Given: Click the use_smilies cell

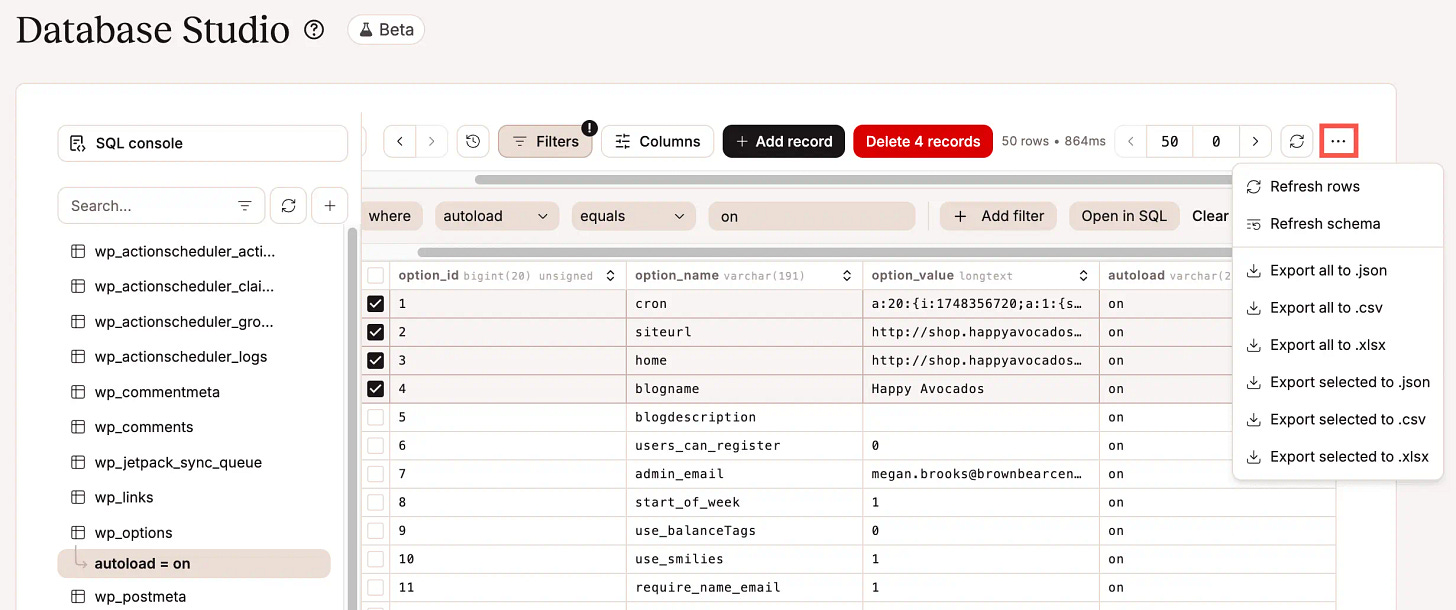Looking at the screenshot, I should [745, 559].
